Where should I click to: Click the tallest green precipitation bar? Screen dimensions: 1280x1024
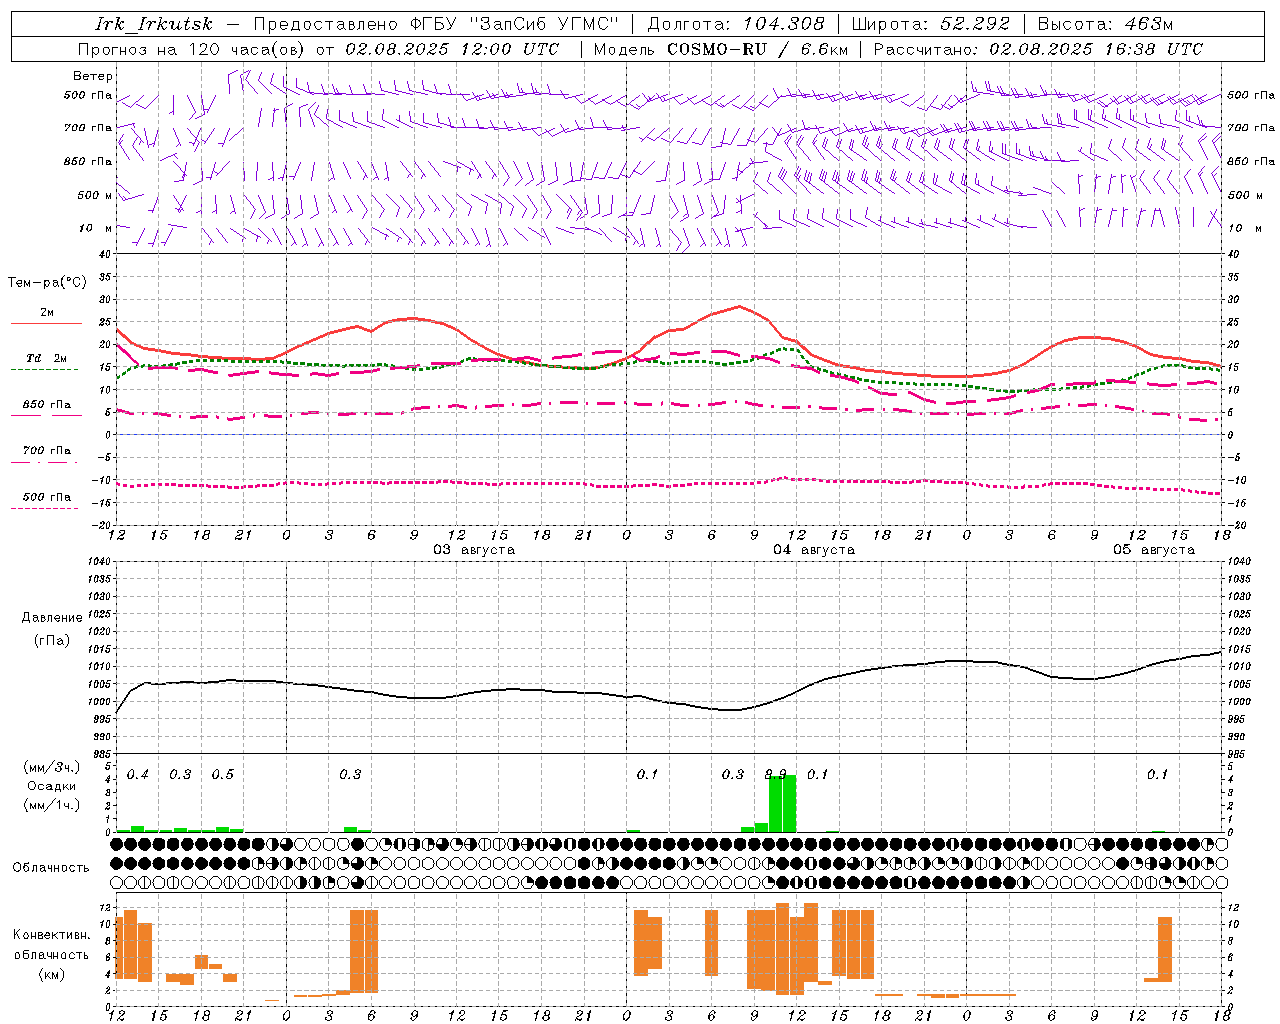(x=790, y=803)
